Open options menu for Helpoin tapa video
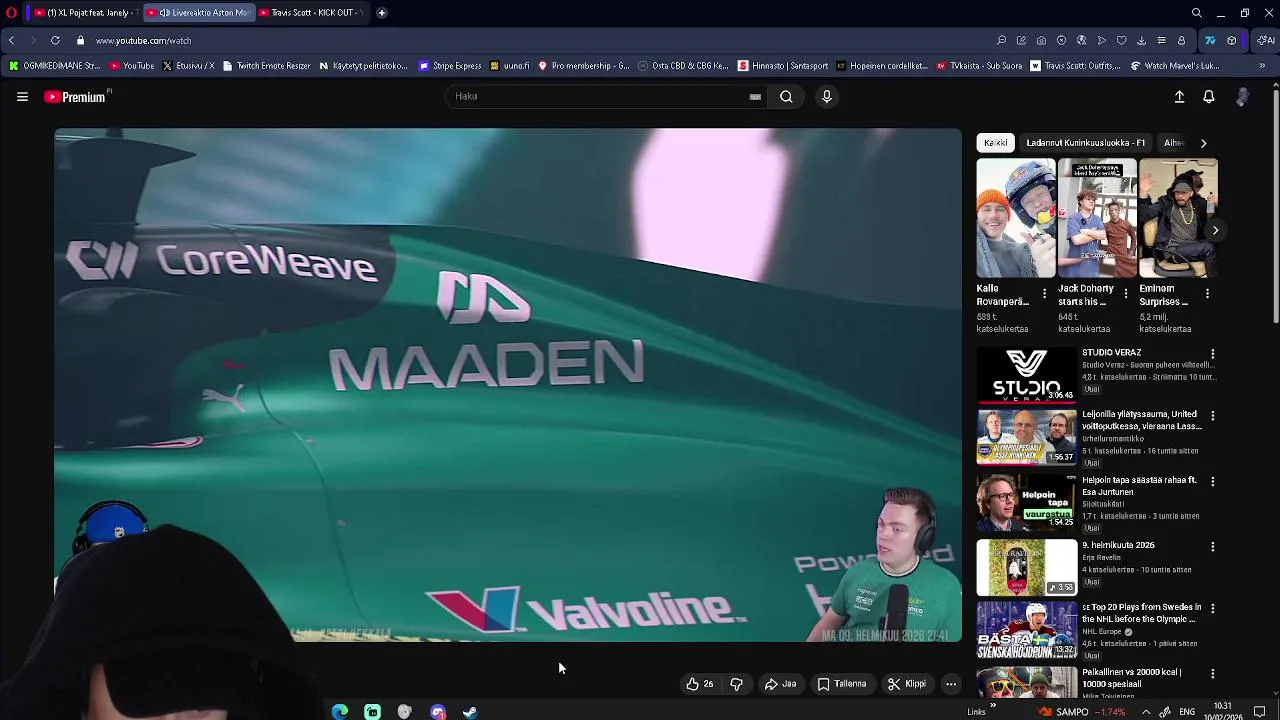1280x720 pixels. 1213,482
